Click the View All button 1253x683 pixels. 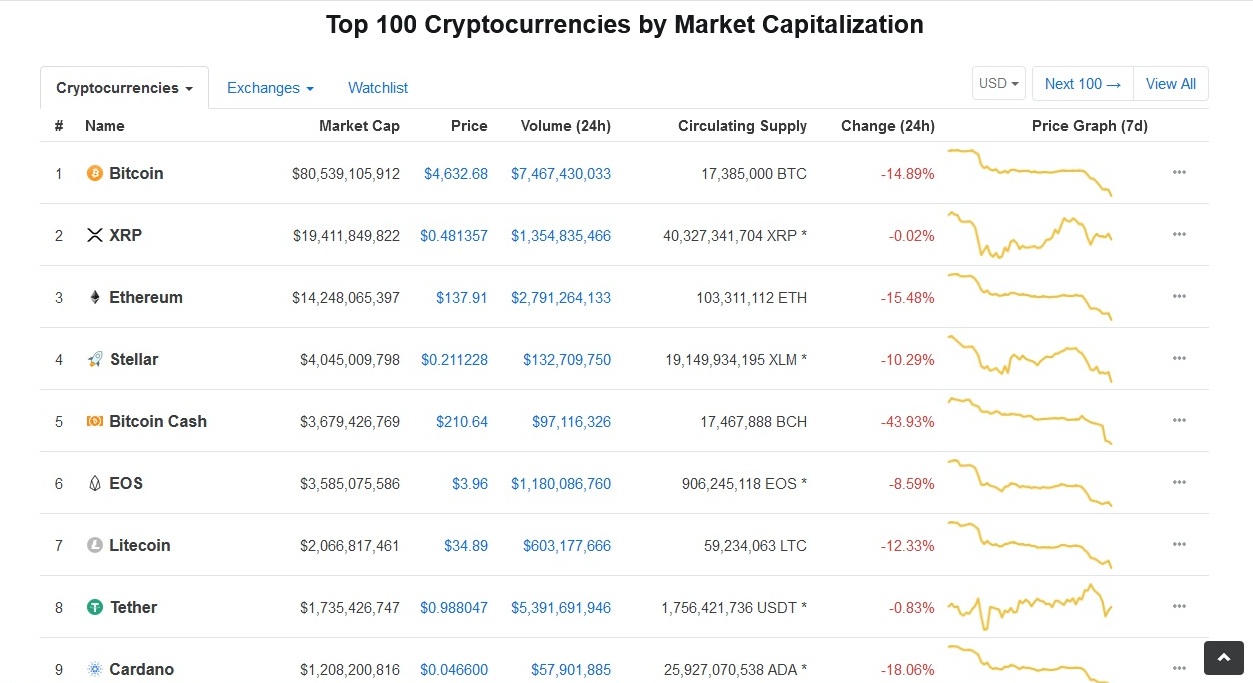[x=1171, y=84]
